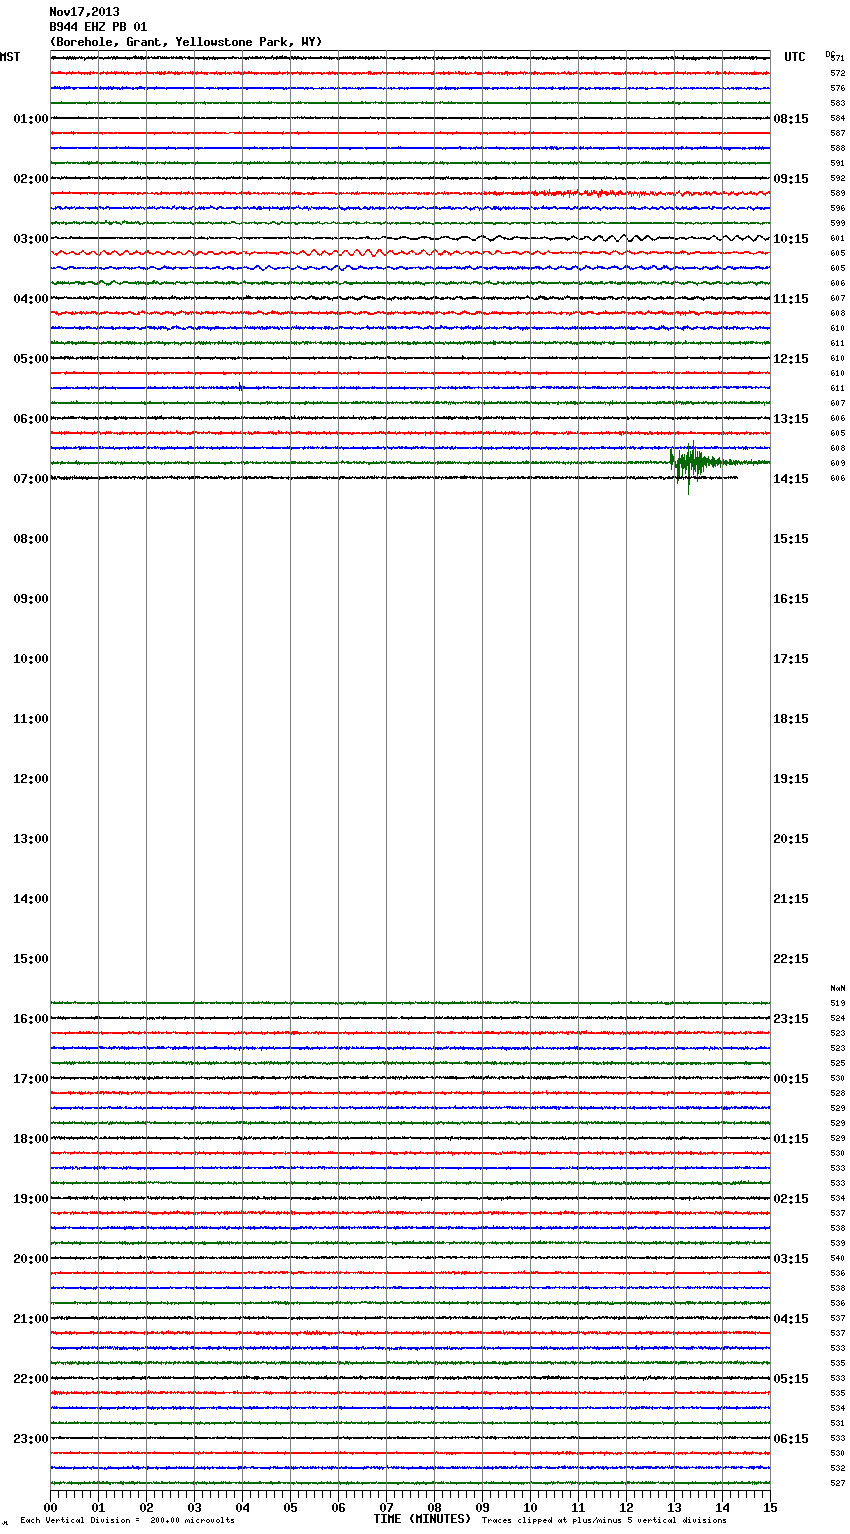This screenshot has width=850, height=1534.
Task: Click the DC offset value 540
Action: pyautogui.click(x=838, y=1259)
